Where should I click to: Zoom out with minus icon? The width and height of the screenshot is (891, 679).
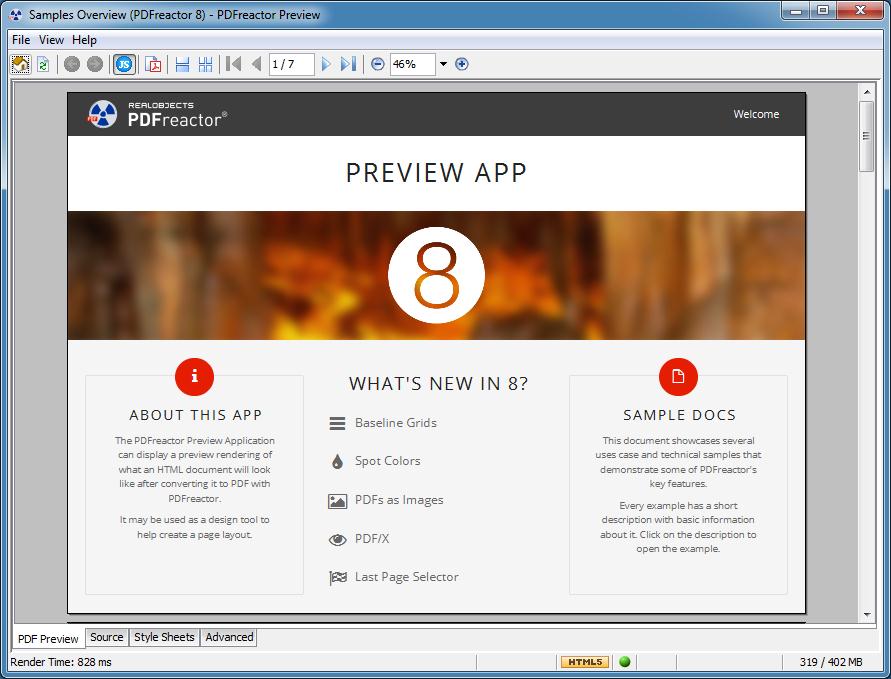(x=378, y=64)
